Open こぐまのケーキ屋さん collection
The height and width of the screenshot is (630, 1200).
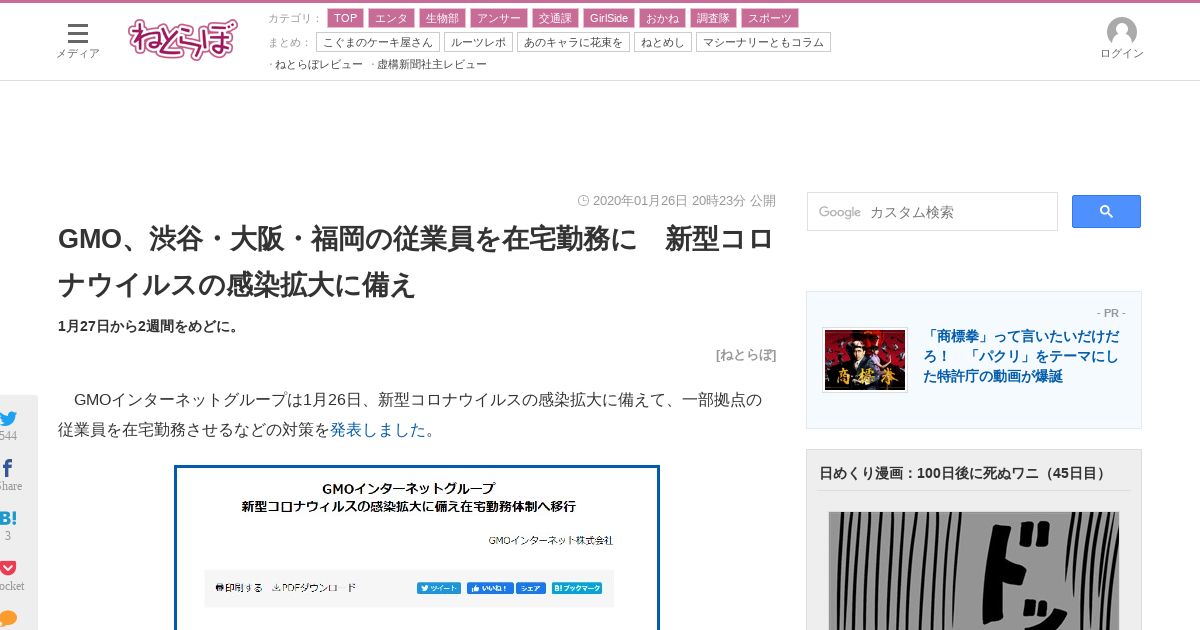[378, 42]
